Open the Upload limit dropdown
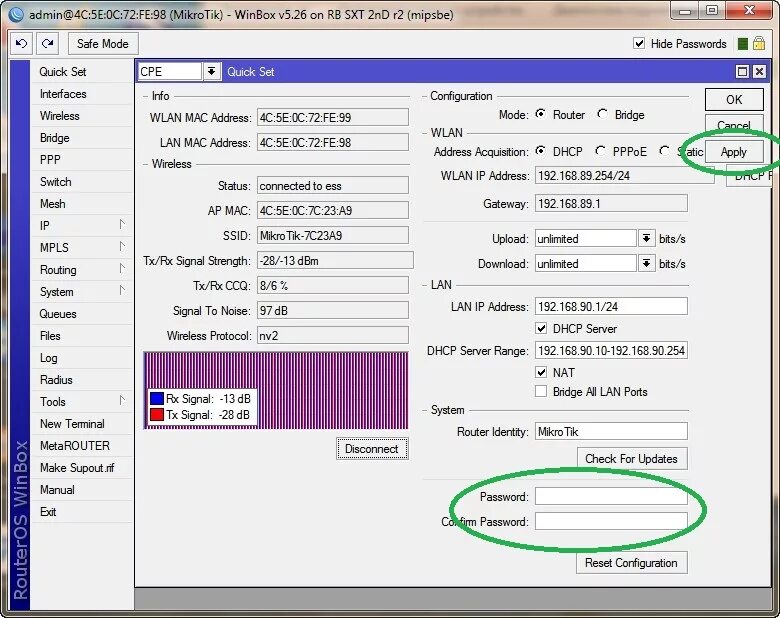The image size is (780, 618). pos(646,238)
